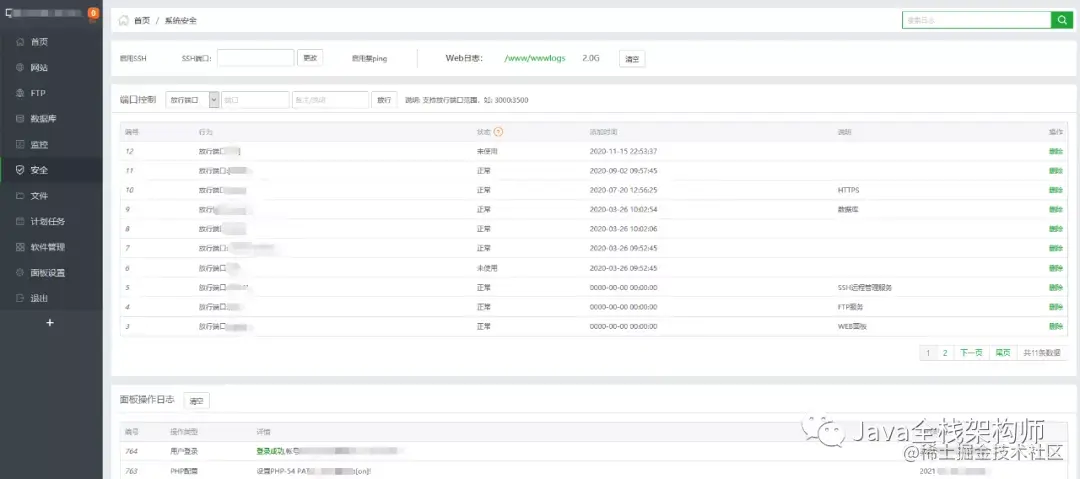Open the /www/wwwlogs path link
The height and width of the screenshot is (479, 1080).
click(x=535, y=59)
